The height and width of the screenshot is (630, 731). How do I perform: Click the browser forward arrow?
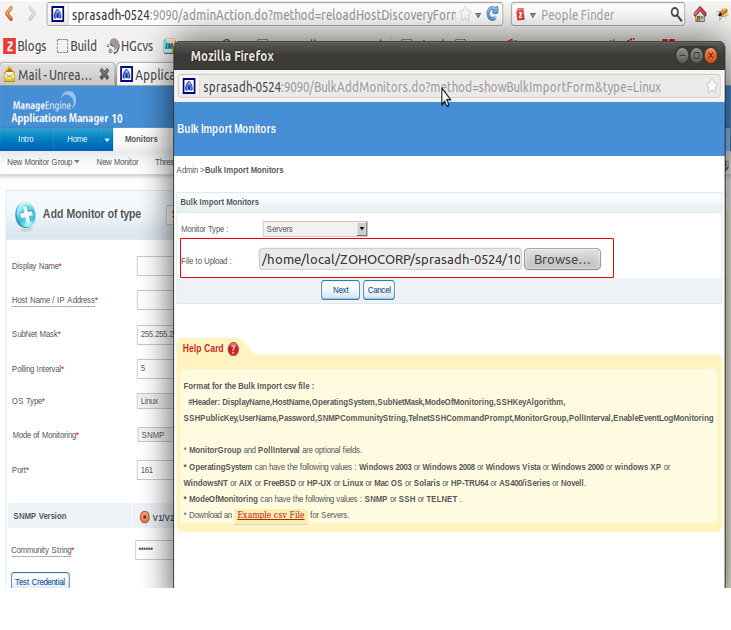[x=31, y=14]
